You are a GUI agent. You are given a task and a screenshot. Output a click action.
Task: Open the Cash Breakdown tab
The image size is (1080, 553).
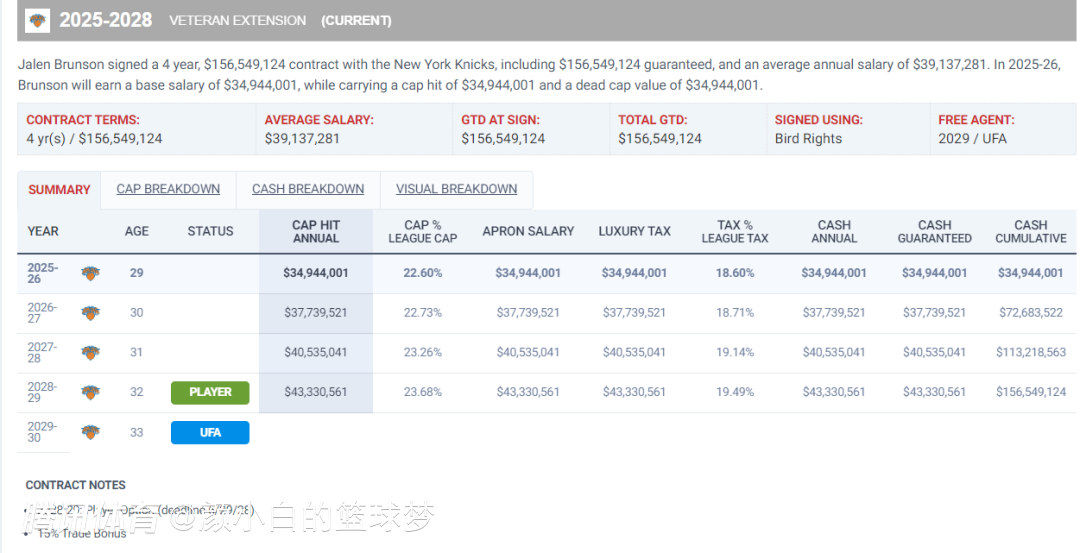click(308, 189)
